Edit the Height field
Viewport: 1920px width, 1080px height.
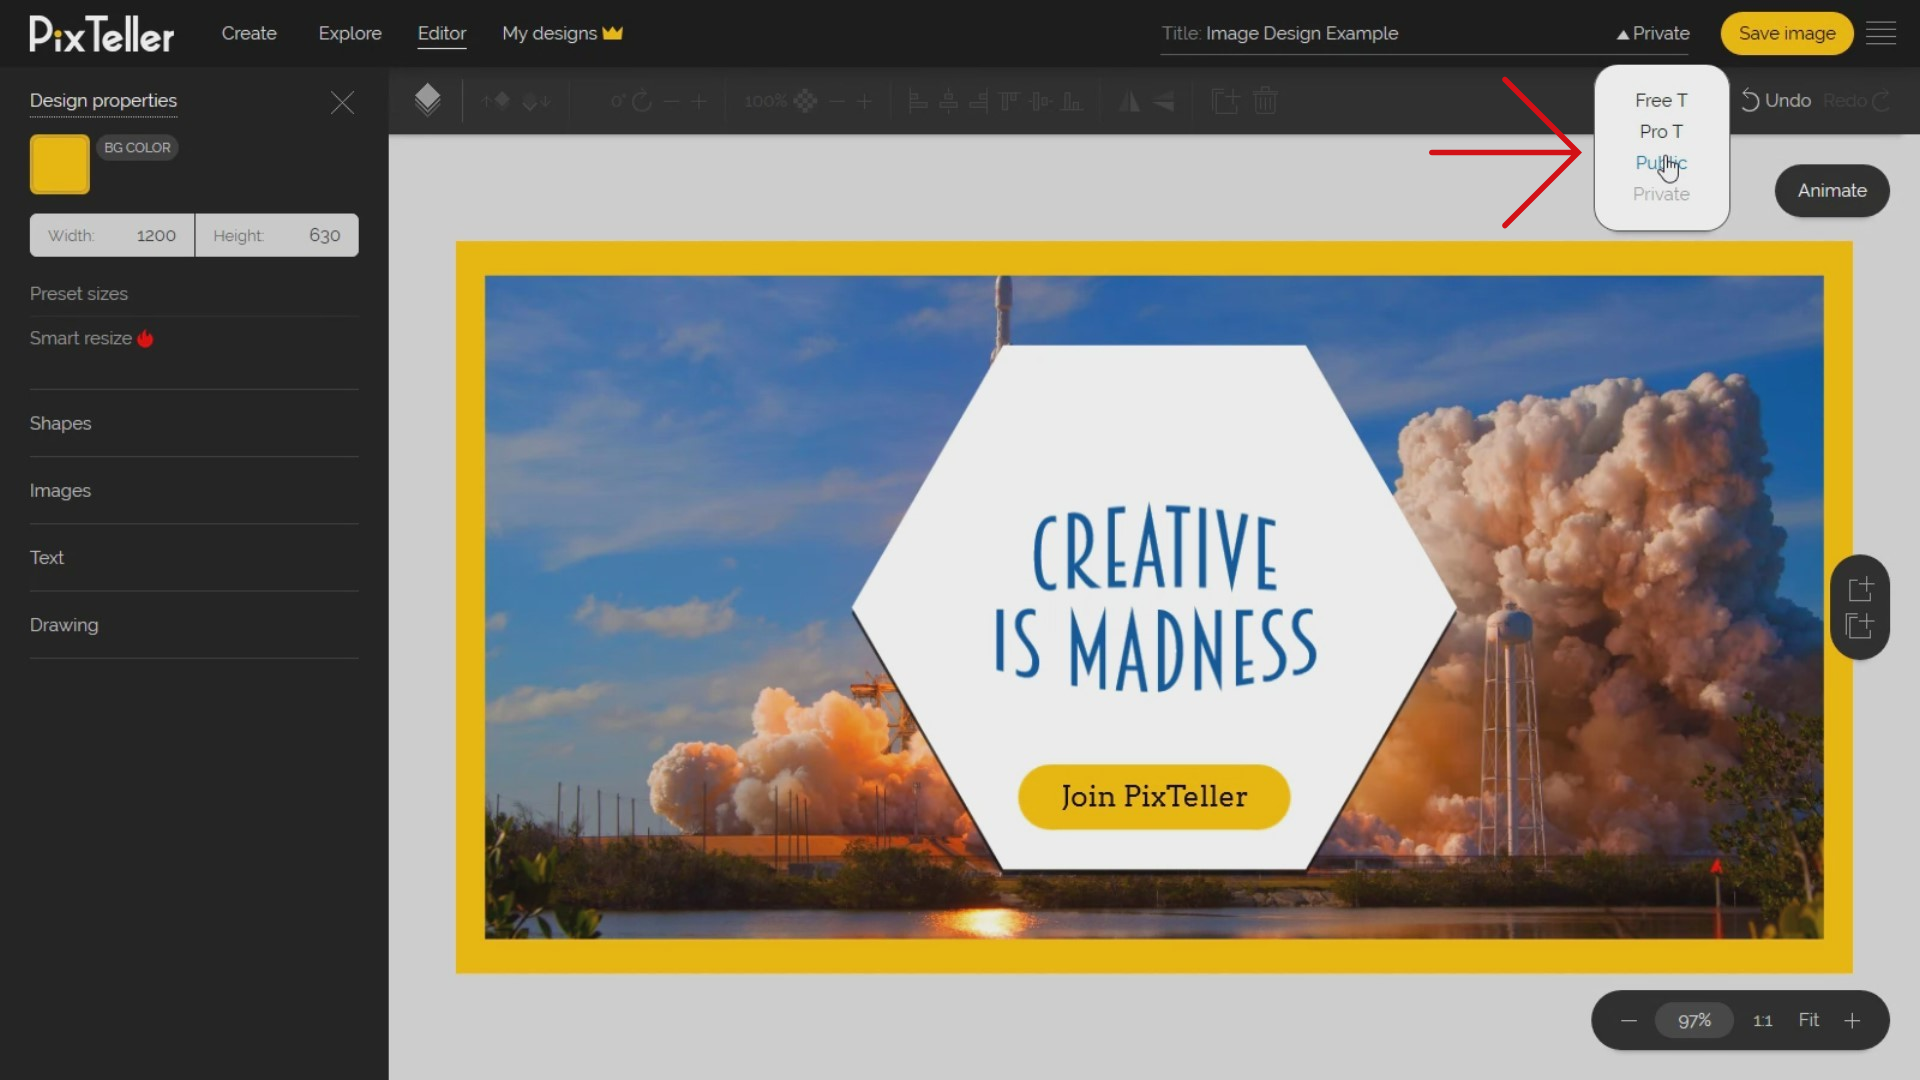point(277,235)
